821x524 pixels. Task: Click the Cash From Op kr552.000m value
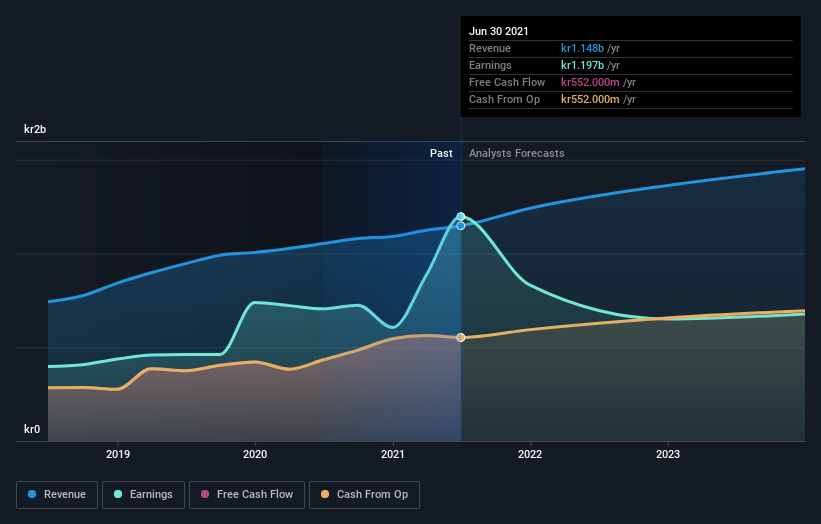[590, 99]
